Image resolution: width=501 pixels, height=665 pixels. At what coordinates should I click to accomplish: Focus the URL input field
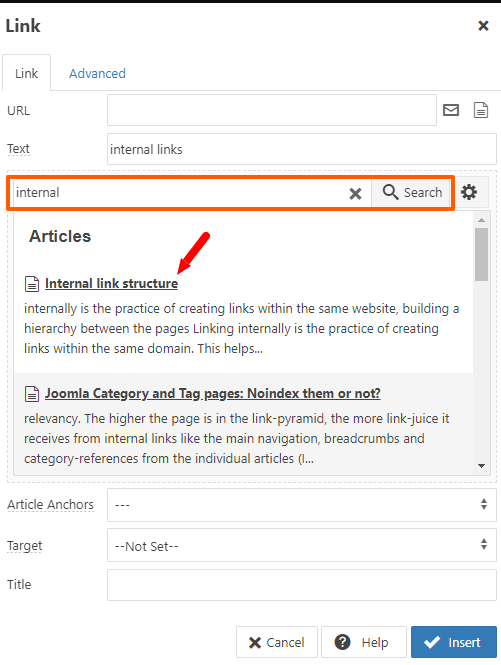click(x=271, y=110)
